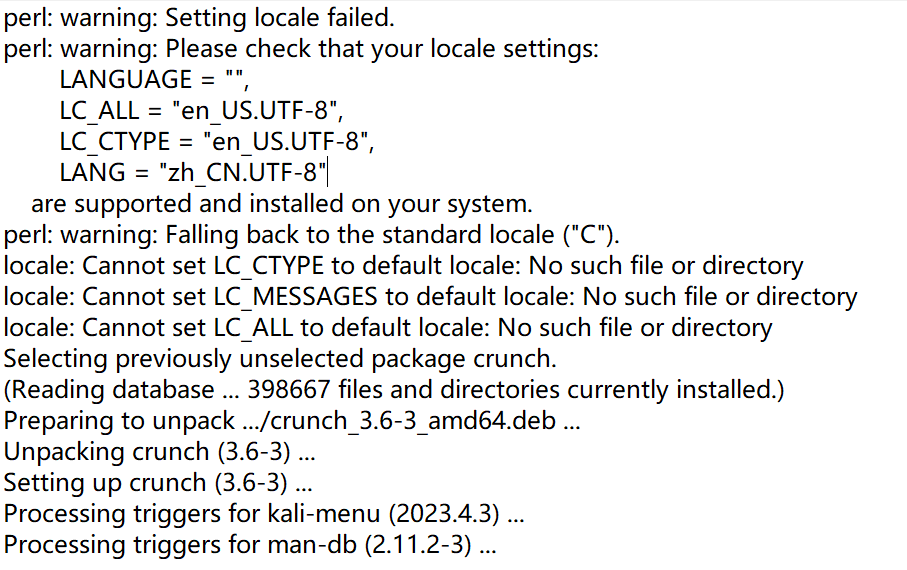Click the "are supported and installed" line
Image resolution: width=907 pixels, height=570 pixels.
tap(282, 204)
